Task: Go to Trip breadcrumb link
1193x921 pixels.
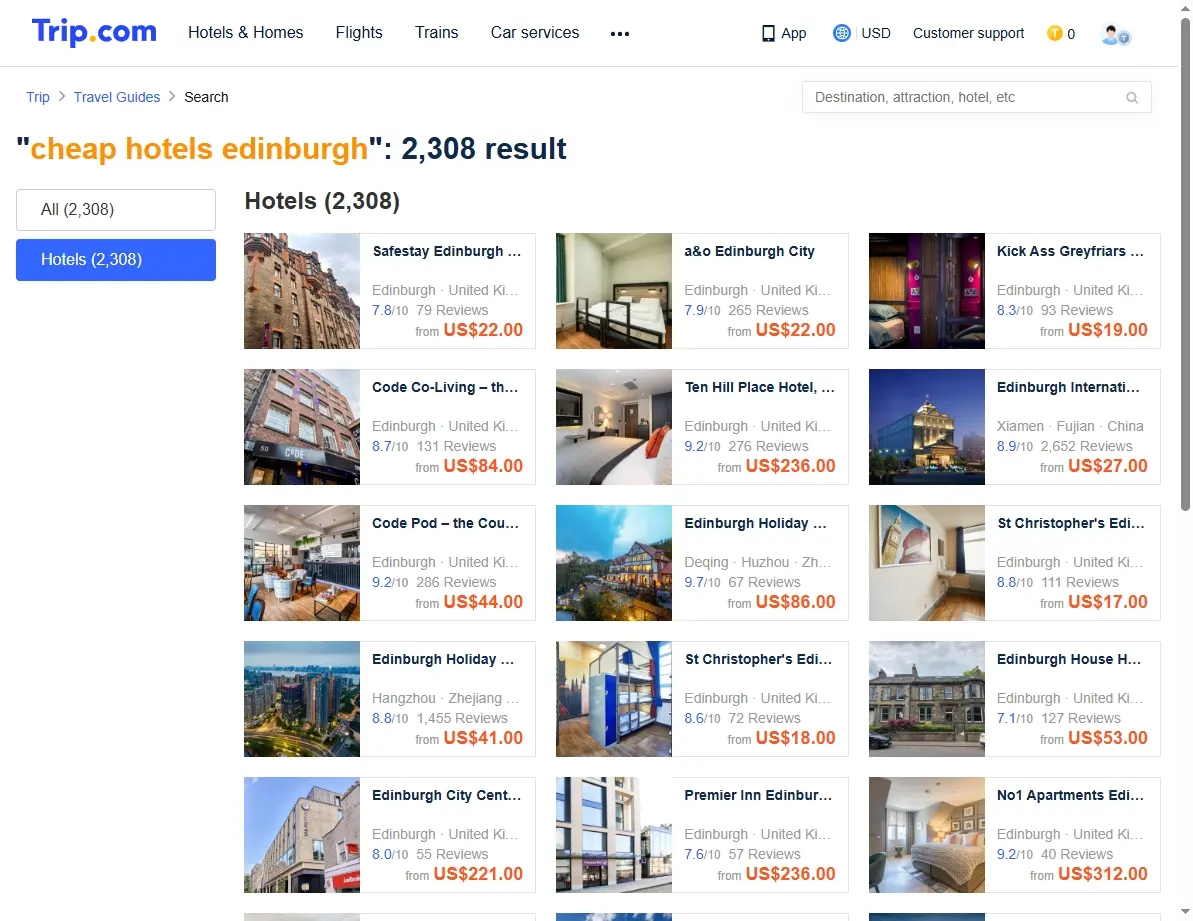Action: click(x=38, y=97)
